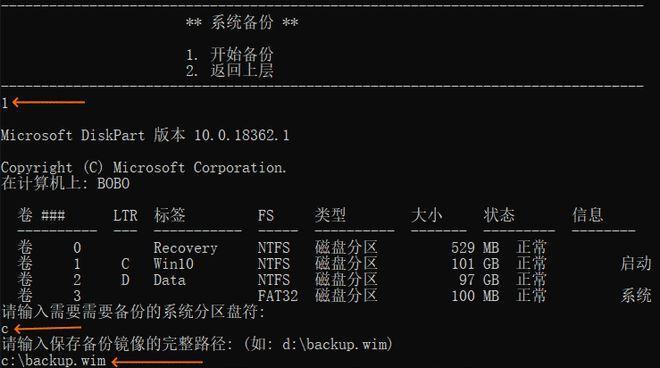
Task: Click the '状态' column header
Action: click(499, 215)
